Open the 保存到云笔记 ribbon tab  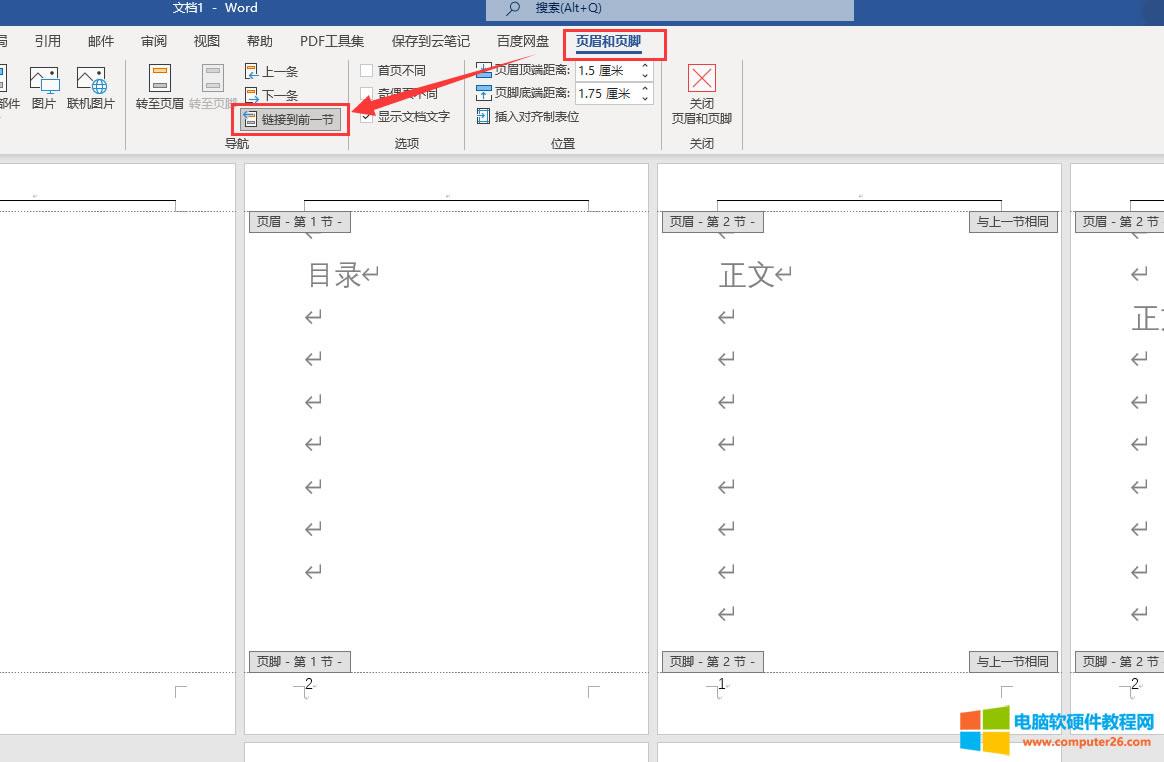pyautogui.click(x=431, y=42)
